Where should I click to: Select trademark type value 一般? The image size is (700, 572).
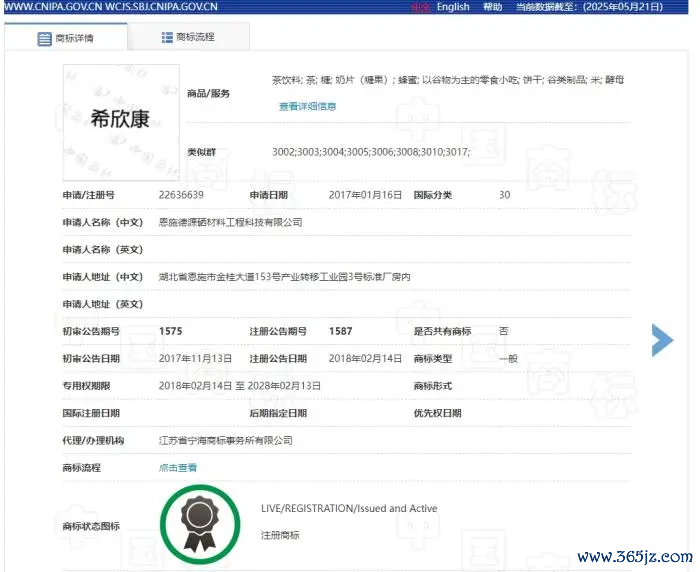508,358
